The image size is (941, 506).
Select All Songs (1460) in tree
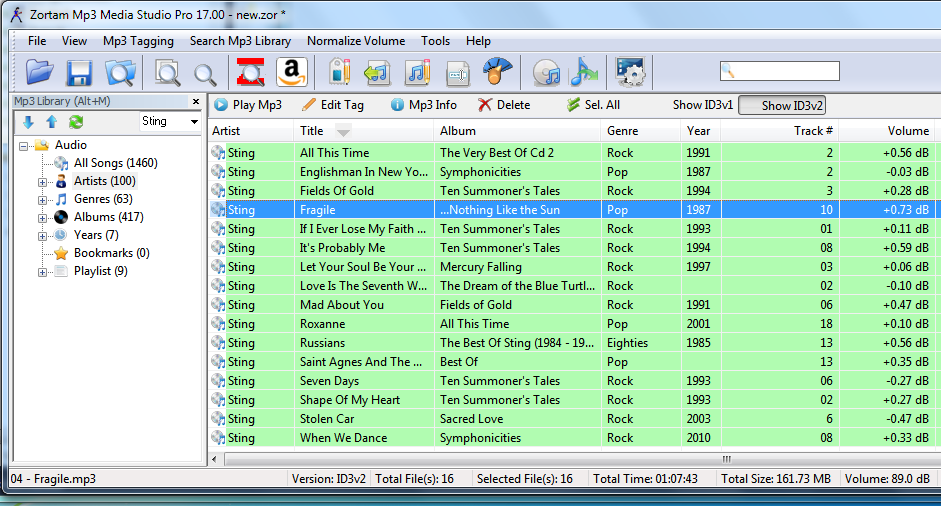point(115,163)
